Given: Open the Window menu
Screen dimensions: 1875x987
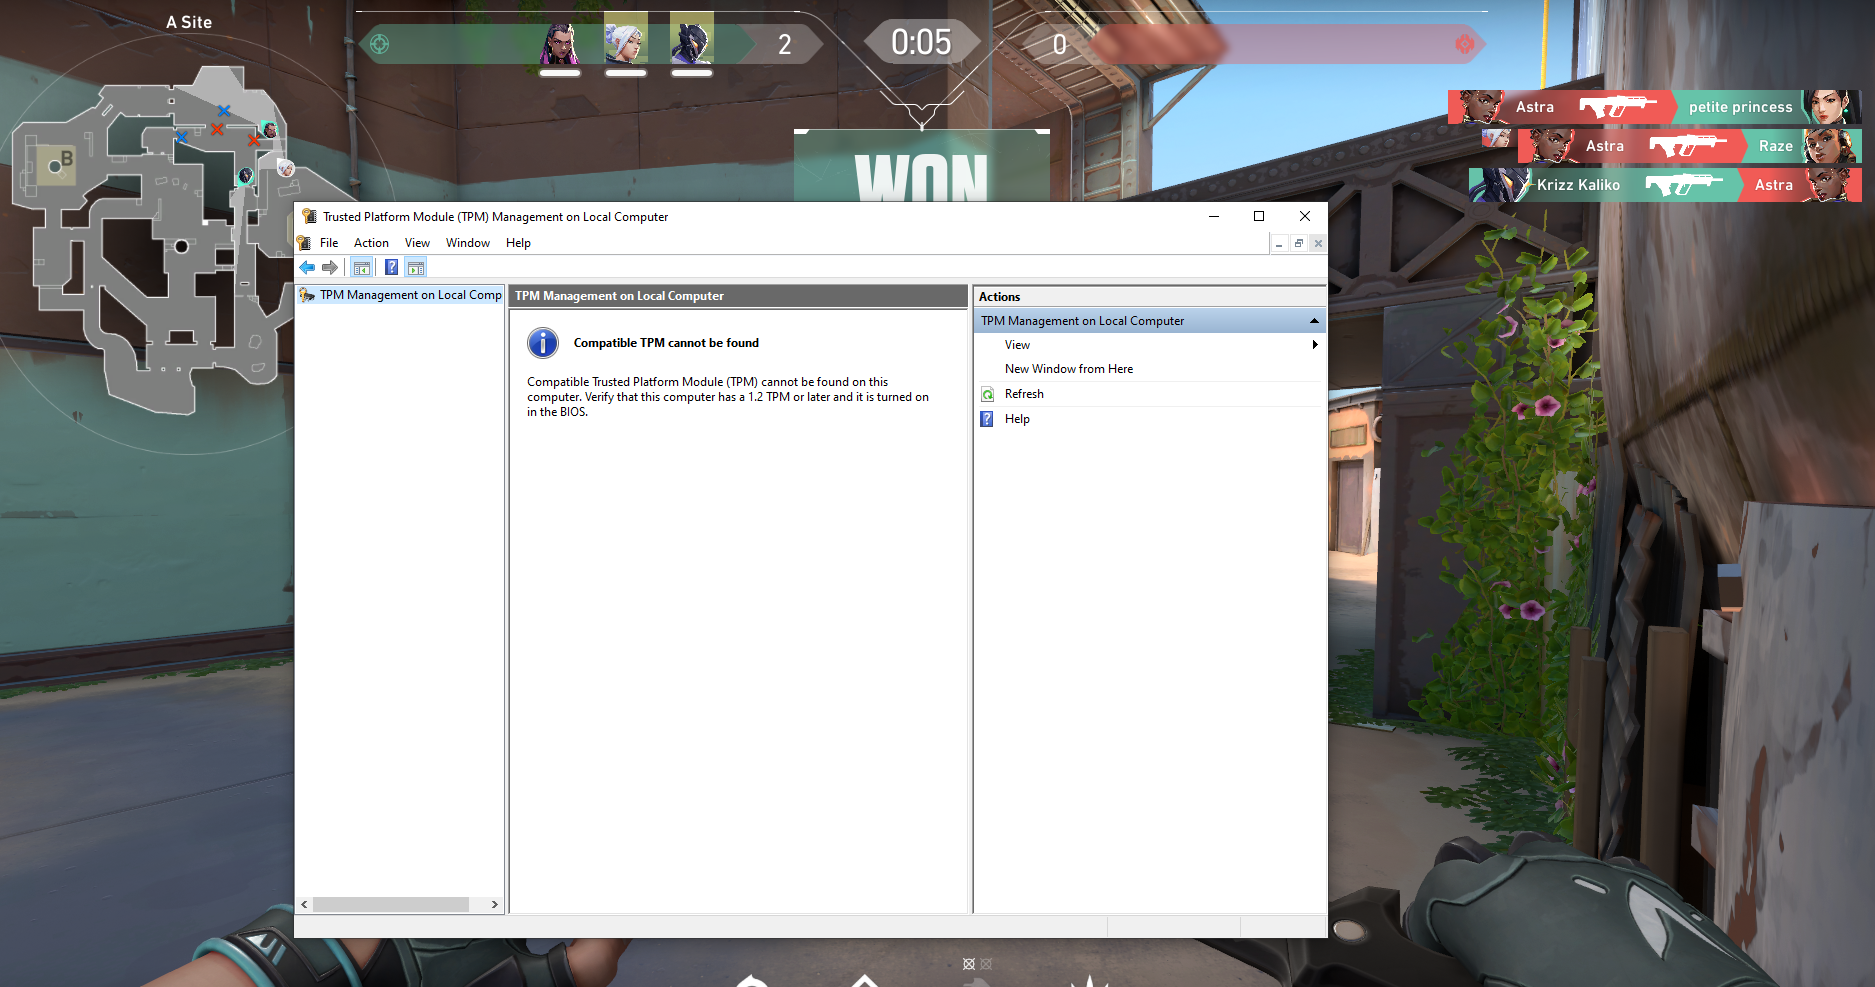Looking at the screenshot, I should [467, 243].
